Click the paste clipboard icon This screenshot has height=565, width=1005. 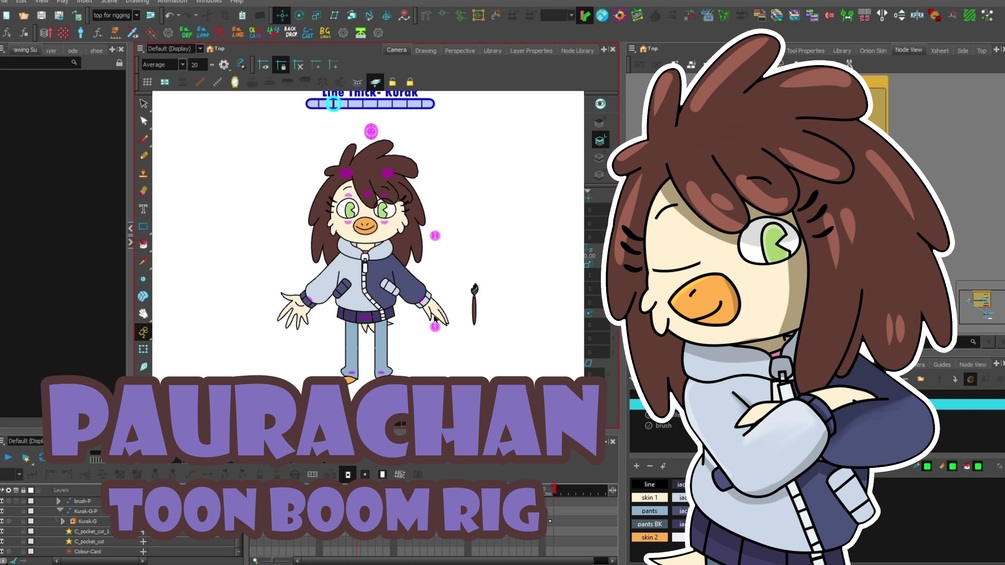(x=242, y=15)
